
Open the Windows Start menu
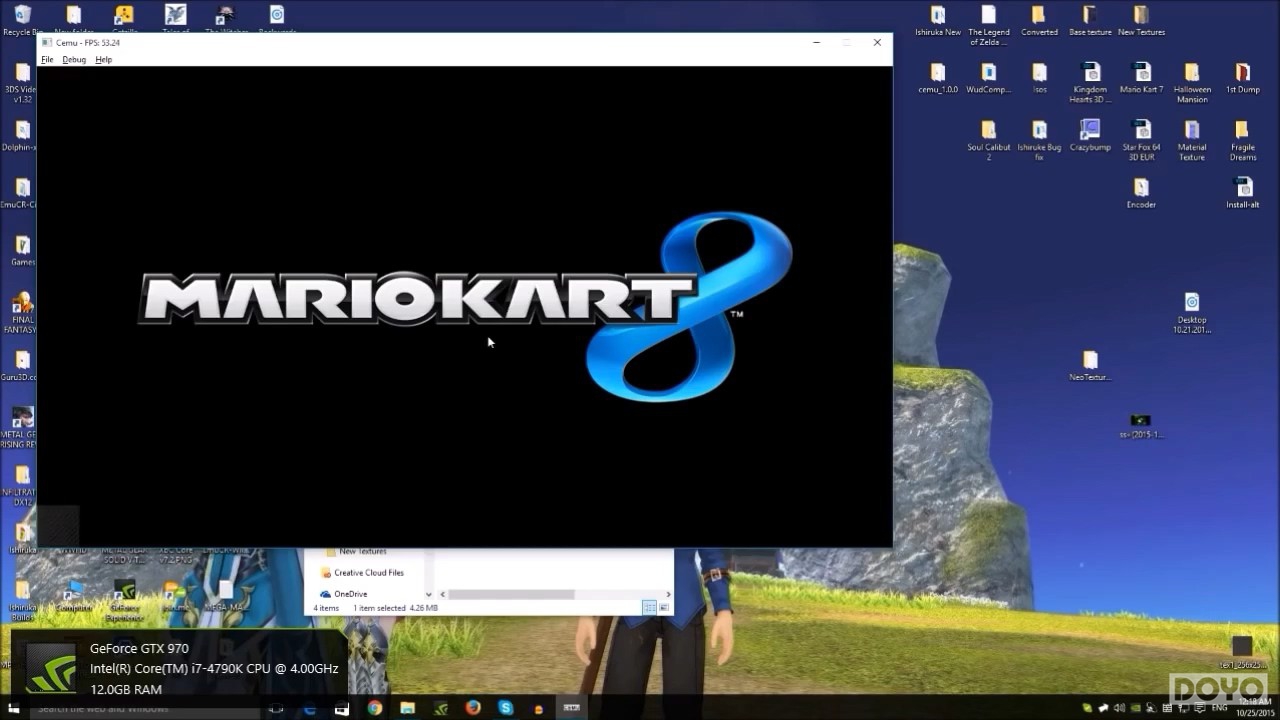click(14, 708)
